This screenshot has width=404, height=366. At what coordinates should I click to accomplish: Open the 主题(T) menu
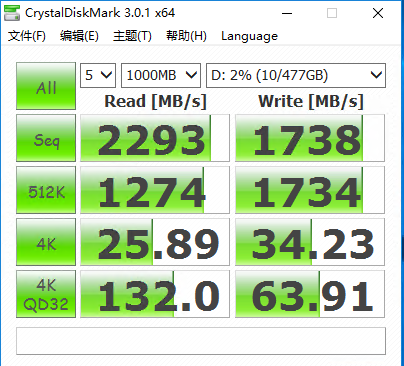click(132, 36)
